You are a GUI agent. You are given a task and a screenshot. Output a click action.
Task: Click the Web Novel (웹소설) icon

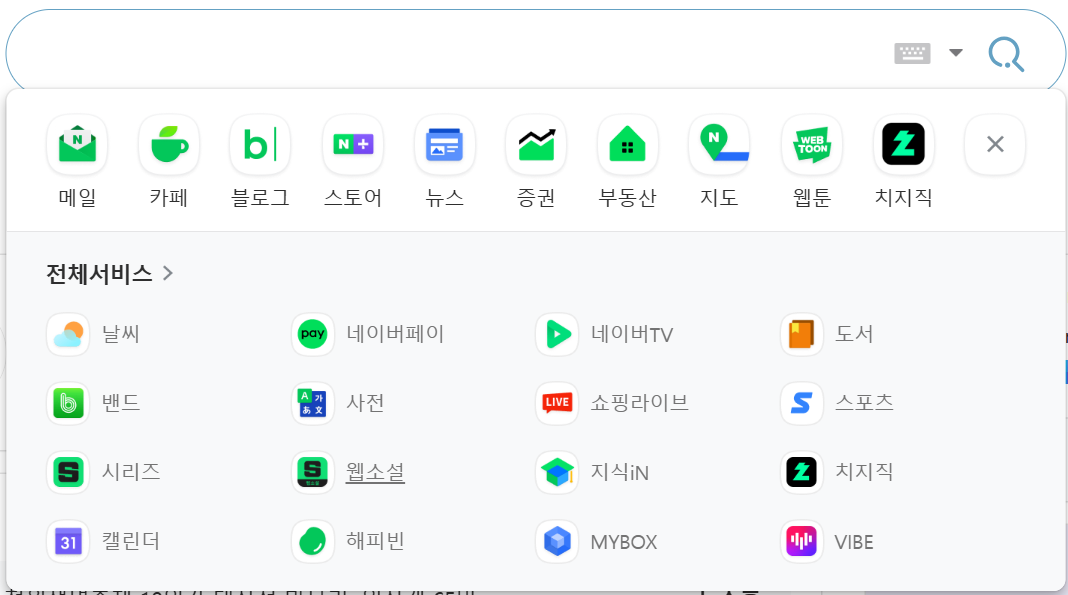pyautogui.click(x=313, y=472)
